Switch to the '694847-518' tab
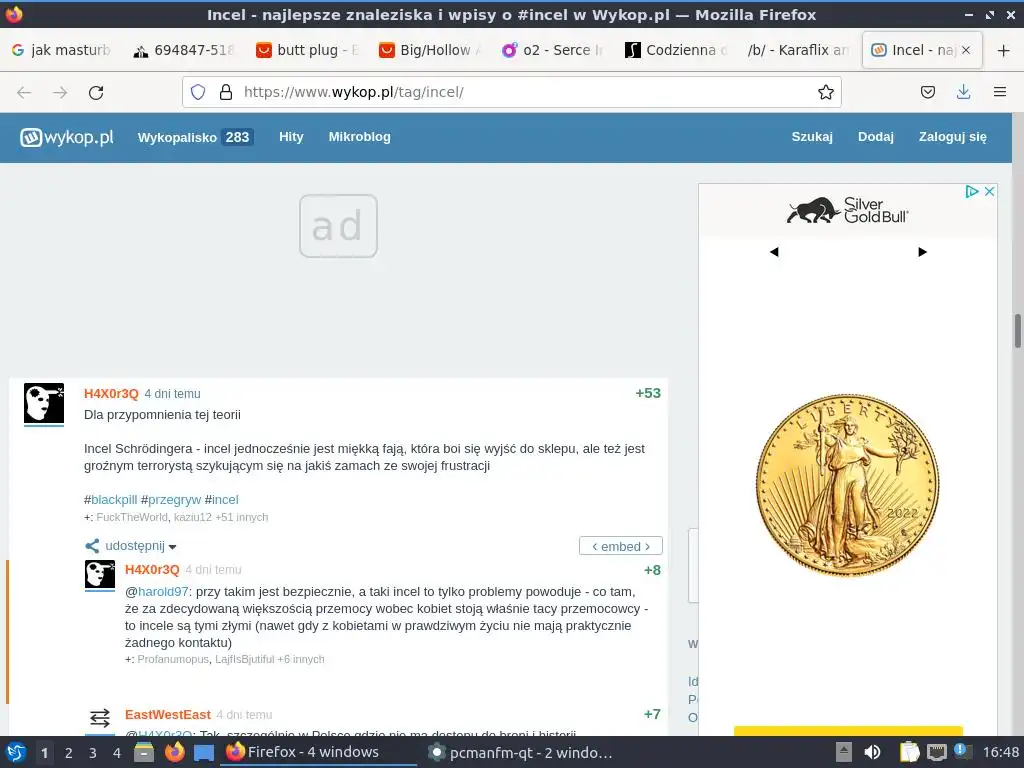This screenshot has width=1024, height=768. click(183, 50)
